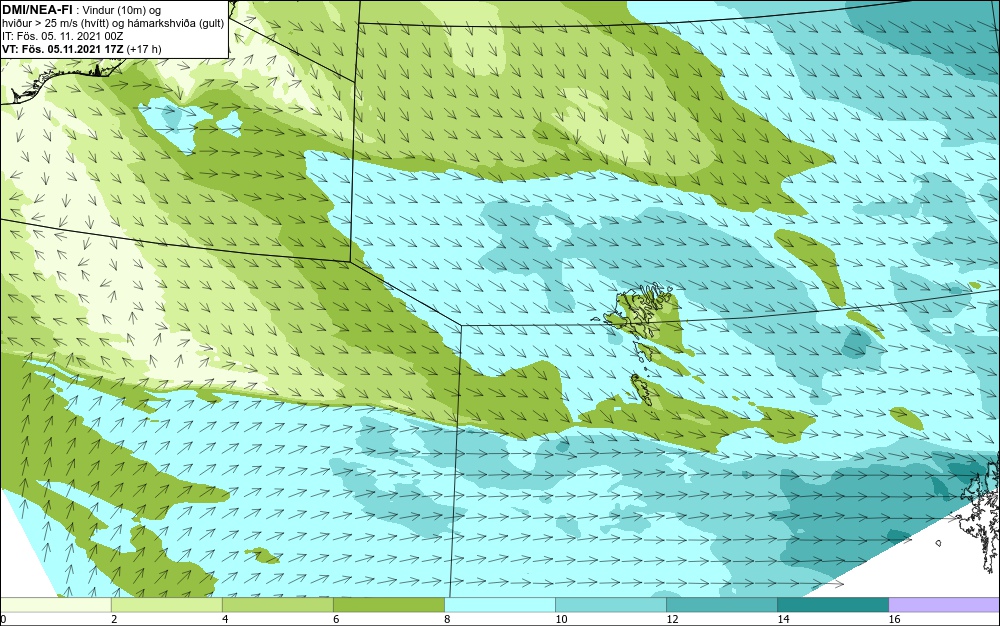The image size is (1000, 626).
Task: Click the legend scale label 2
Action: tap(114, 619)
